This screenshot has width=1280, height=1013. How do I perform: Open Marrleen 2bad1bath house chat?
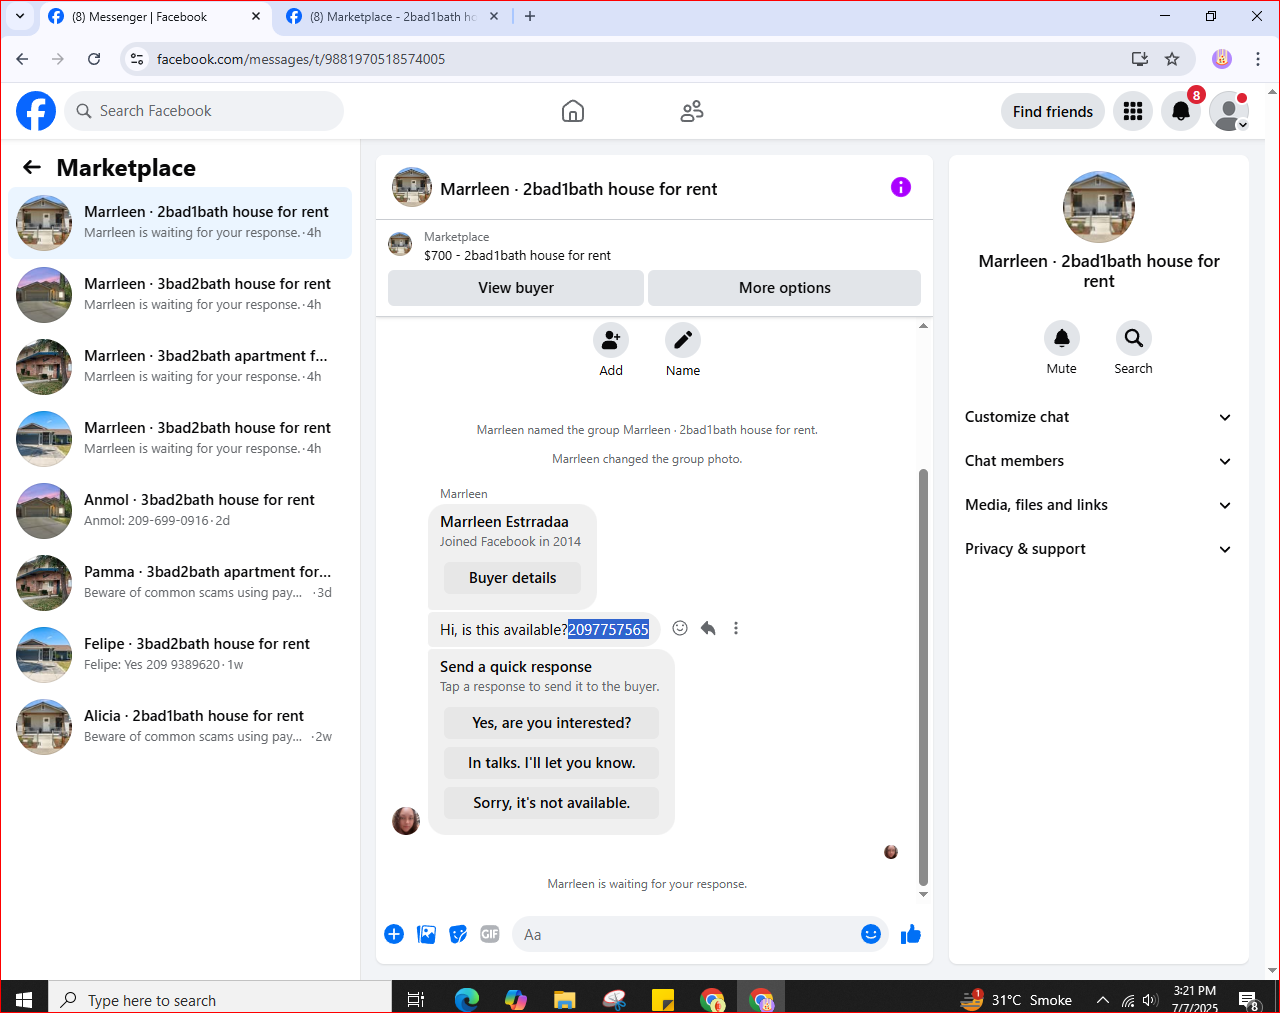[x=180, y=223]
